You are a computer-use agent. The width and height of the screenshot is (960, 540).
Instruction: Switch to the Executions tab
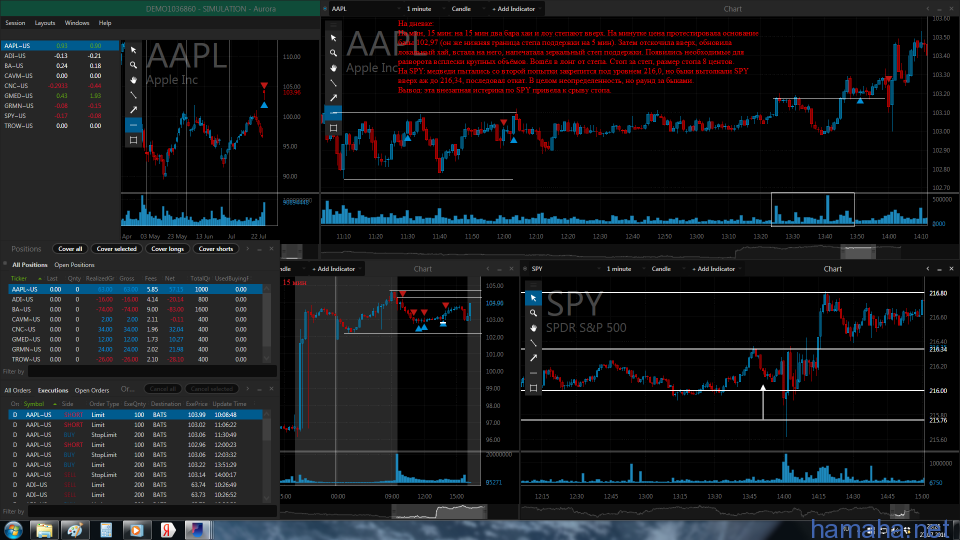click(x=53, y=391)
